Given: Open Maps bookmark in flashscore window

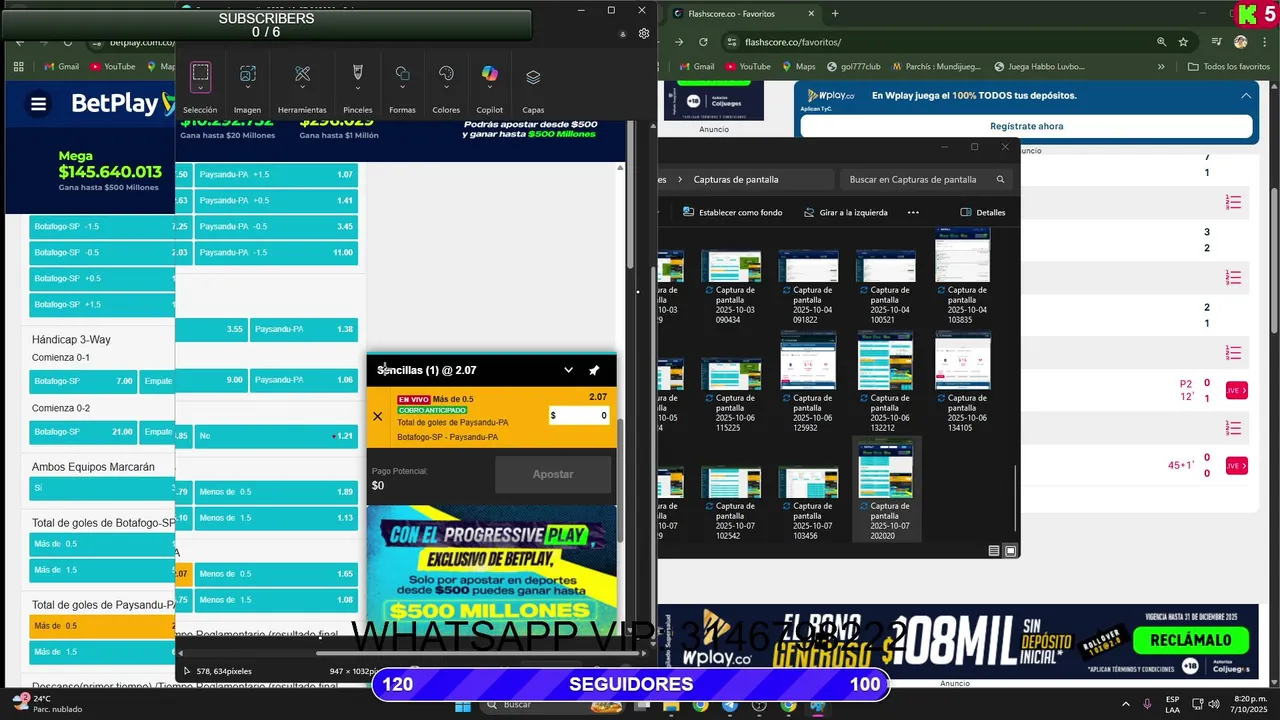Looking at the screenshot, I should point(797,66).
